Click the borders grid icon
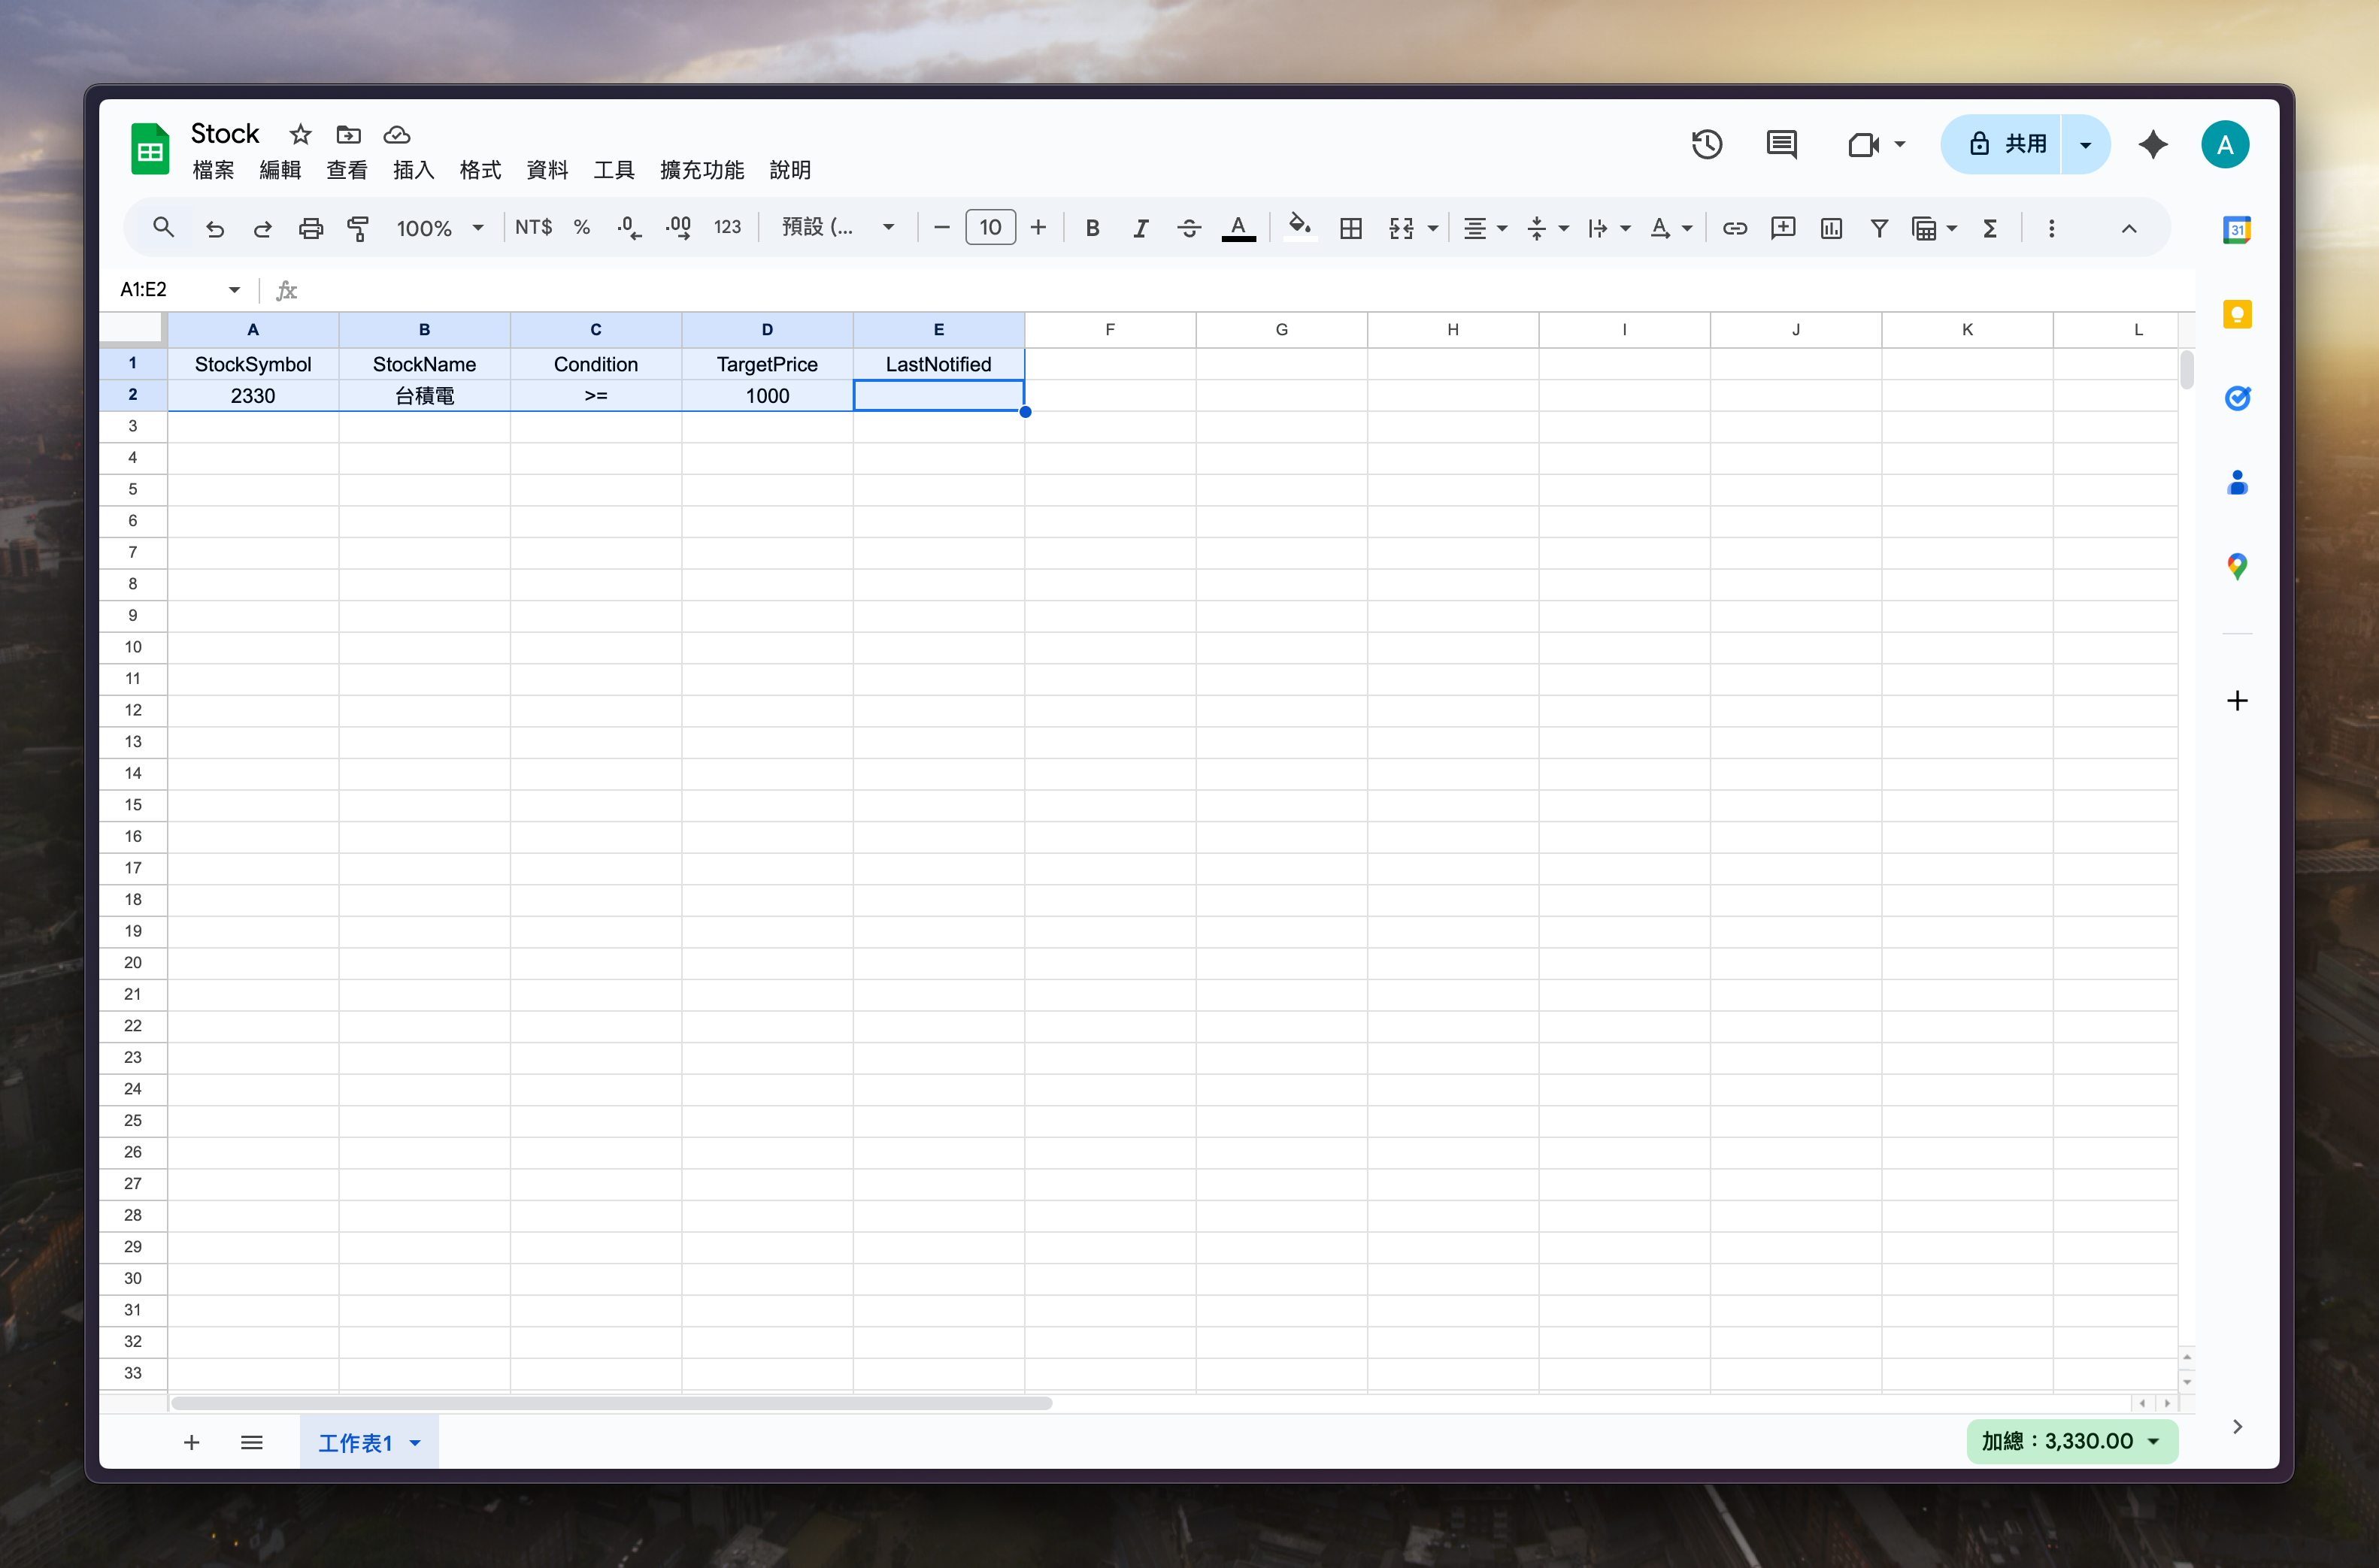The image size is (2379, 1568). (x=1350, y=228)
